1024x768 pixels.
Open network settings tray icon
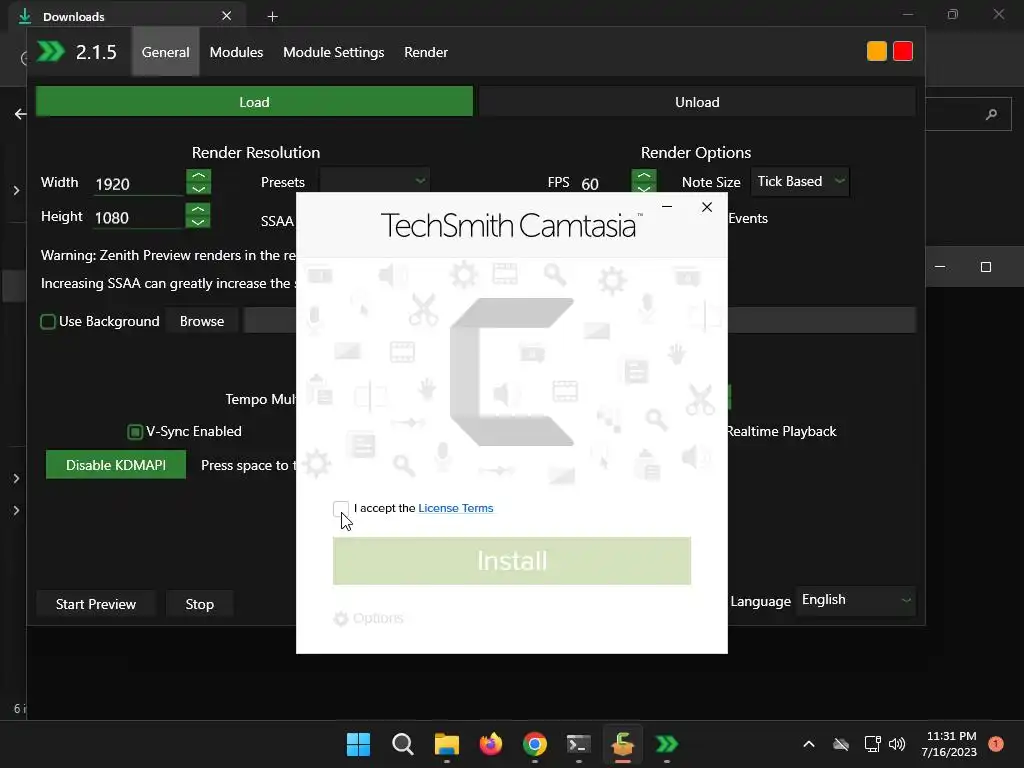click(x=872, y=744)
